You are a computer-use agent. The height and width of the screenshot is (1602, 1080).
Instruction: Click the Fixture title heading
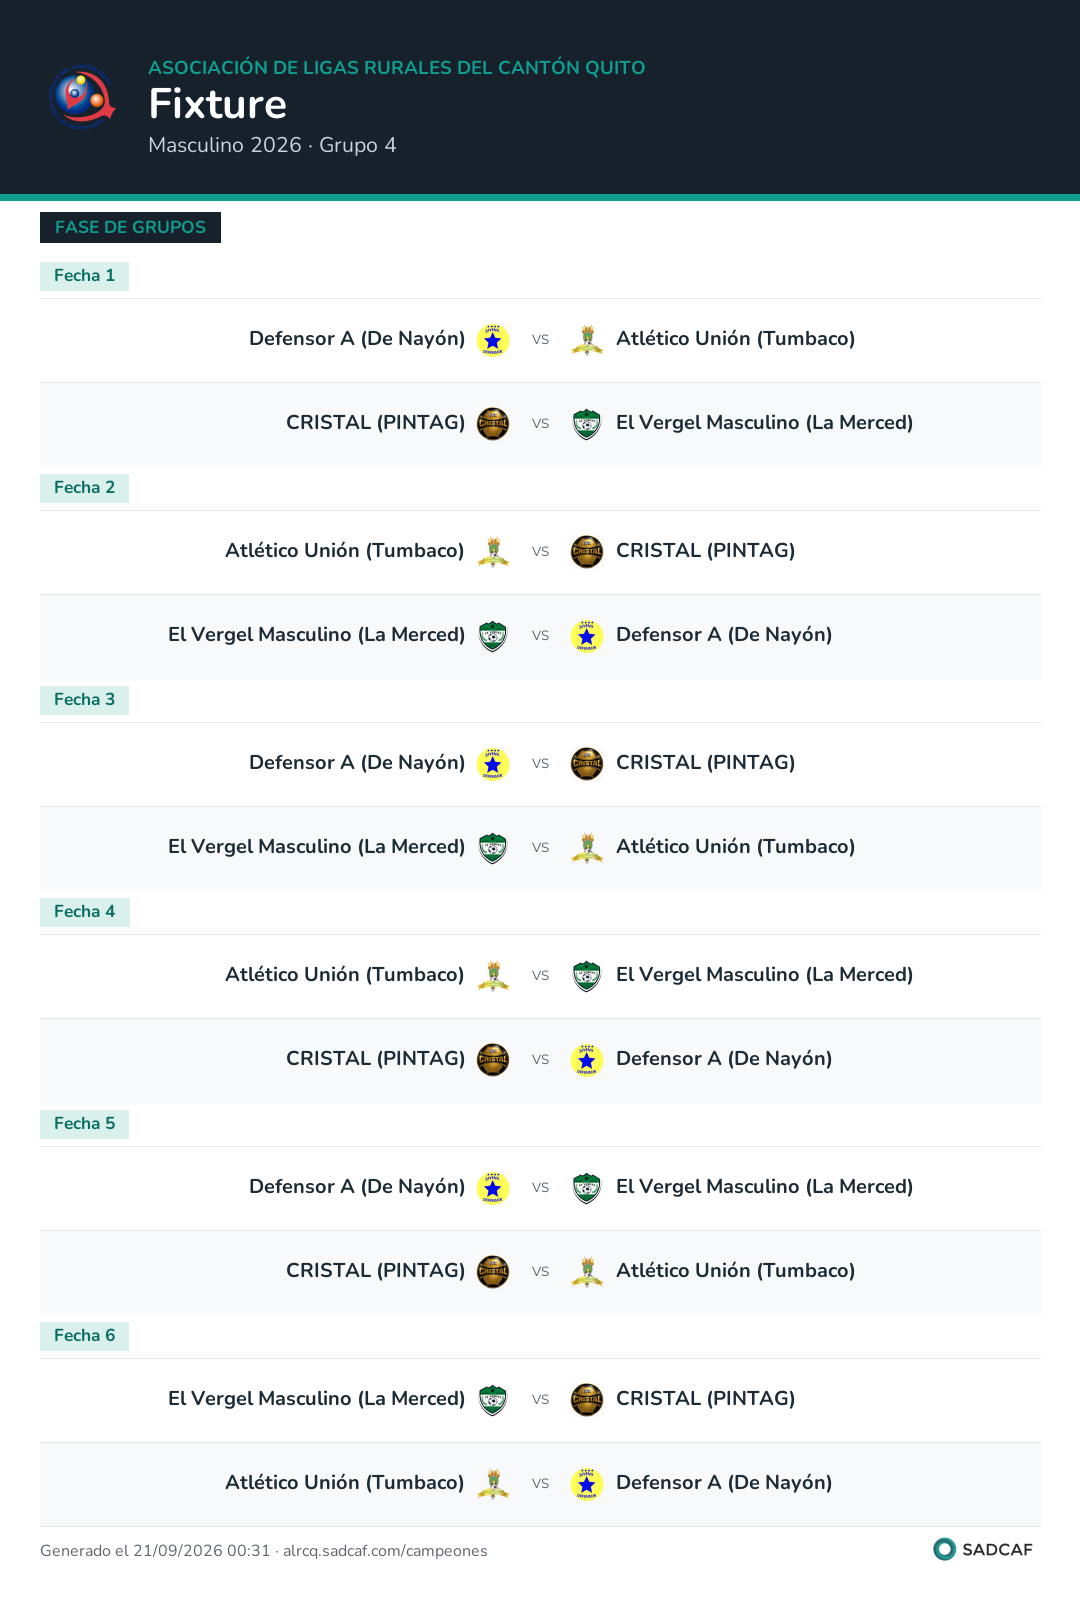click(x=218, y=104)
